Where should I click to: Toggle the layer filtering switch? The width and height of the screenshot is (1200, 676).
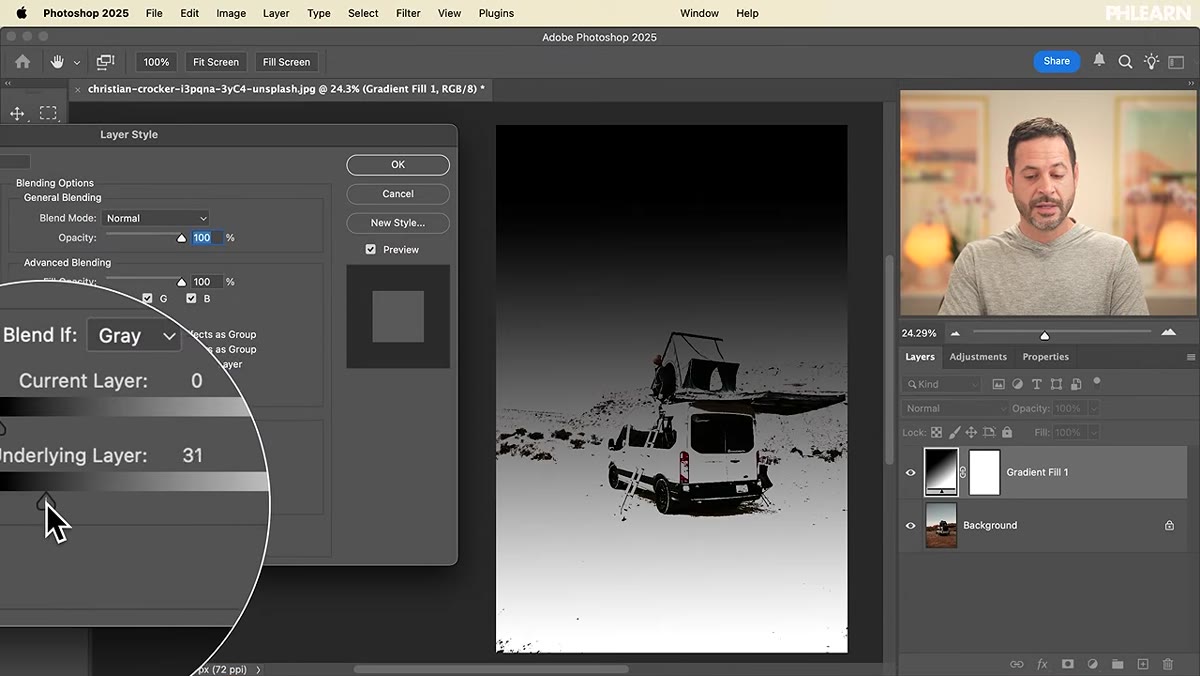[x=1097, y=382]
